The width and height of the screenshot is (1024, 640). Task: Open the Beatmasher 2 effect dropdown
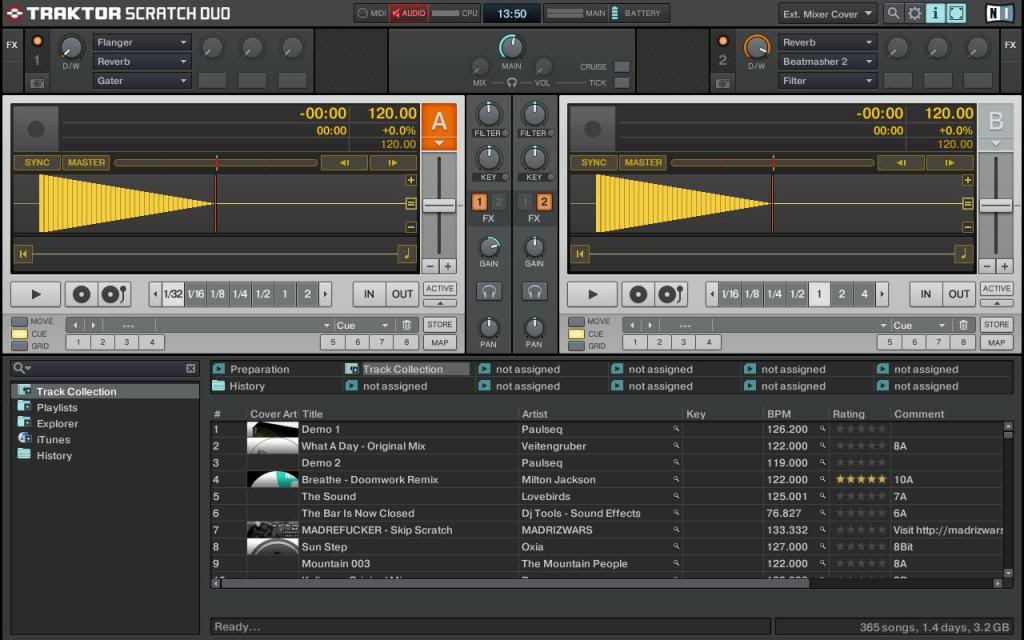coord(827,62)
